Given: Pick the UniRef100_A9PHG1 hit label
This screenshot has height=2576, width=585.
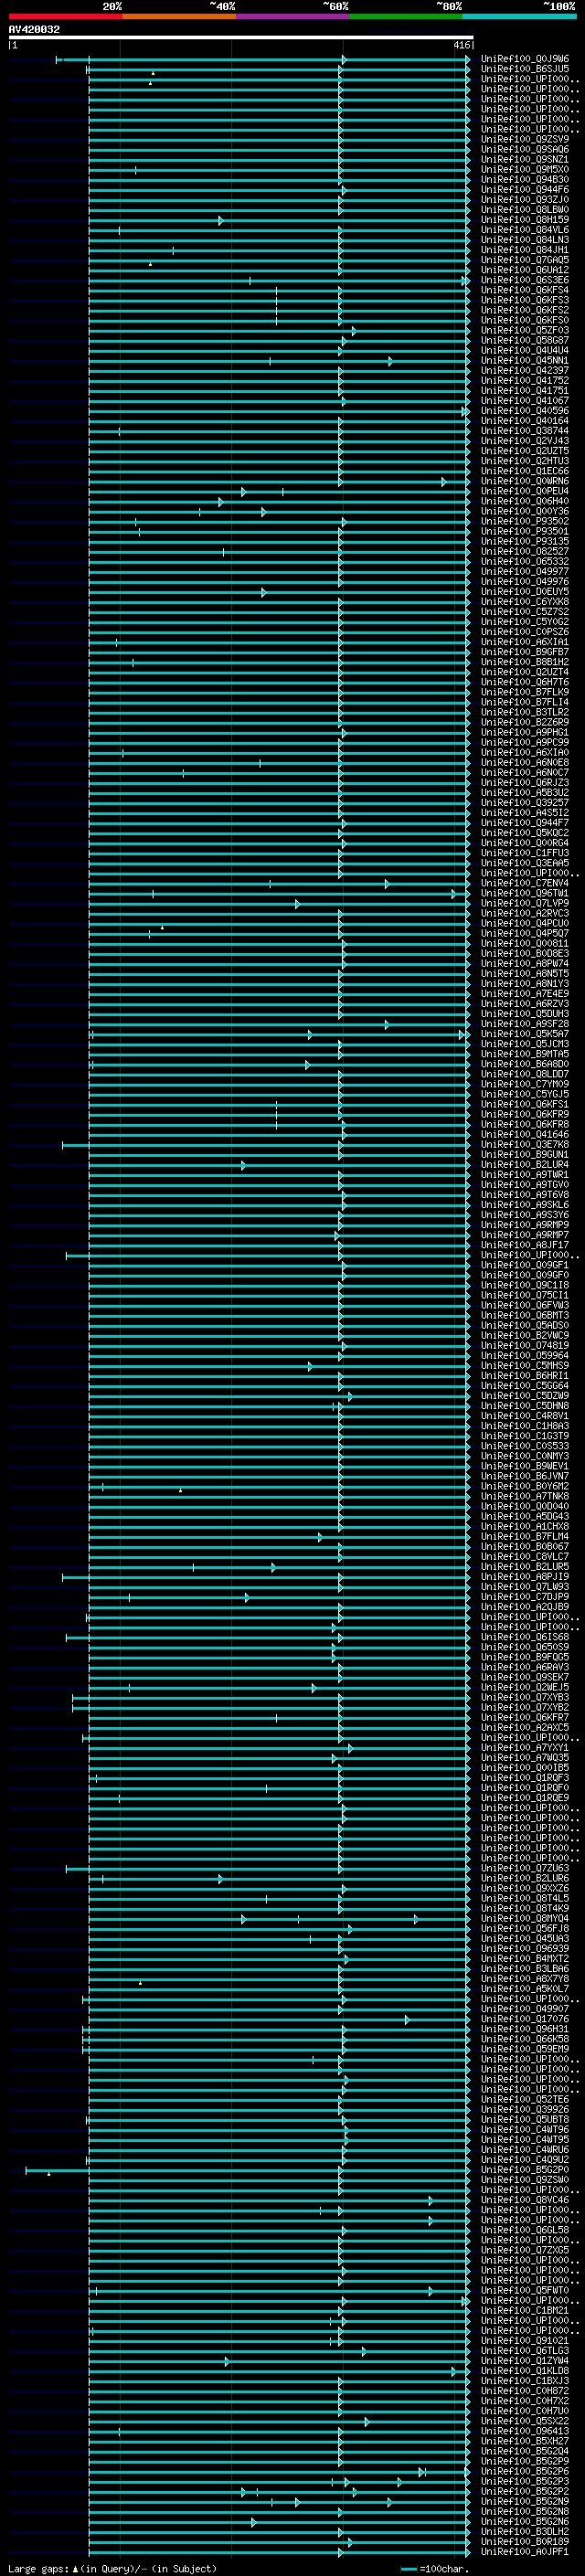Looking at the screenshot, I should pos(524,732).
